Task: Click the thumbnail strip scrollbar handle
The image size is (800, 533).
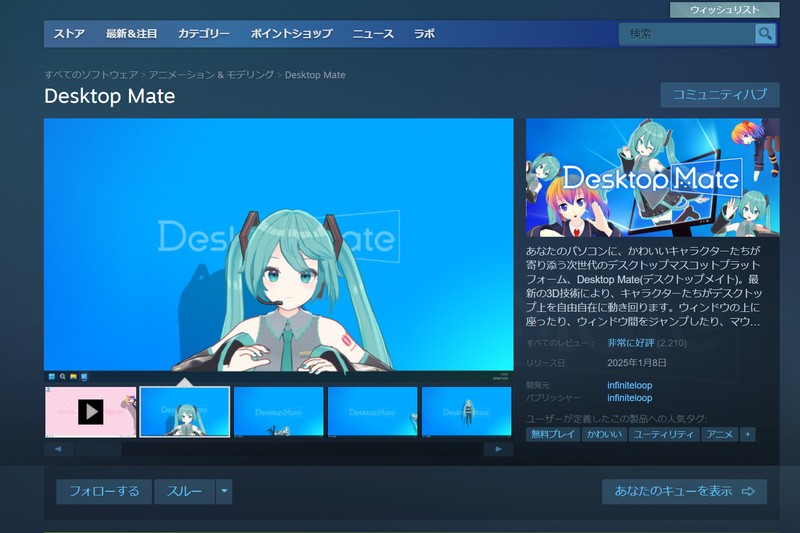Action: coord(98,449)
